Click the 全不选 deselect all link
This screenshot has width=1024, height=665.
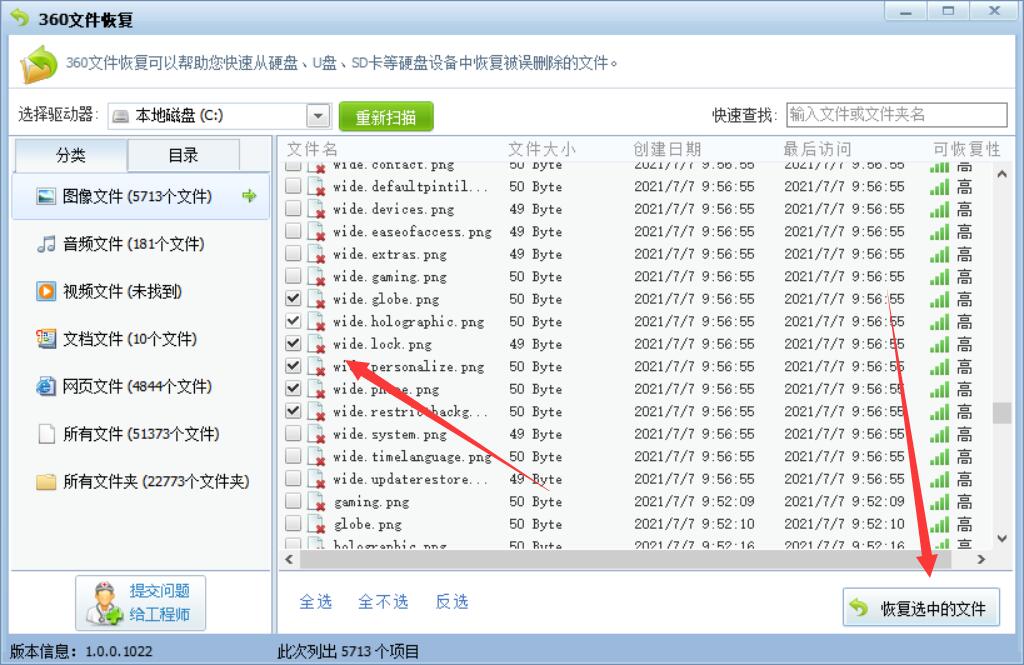383,602
